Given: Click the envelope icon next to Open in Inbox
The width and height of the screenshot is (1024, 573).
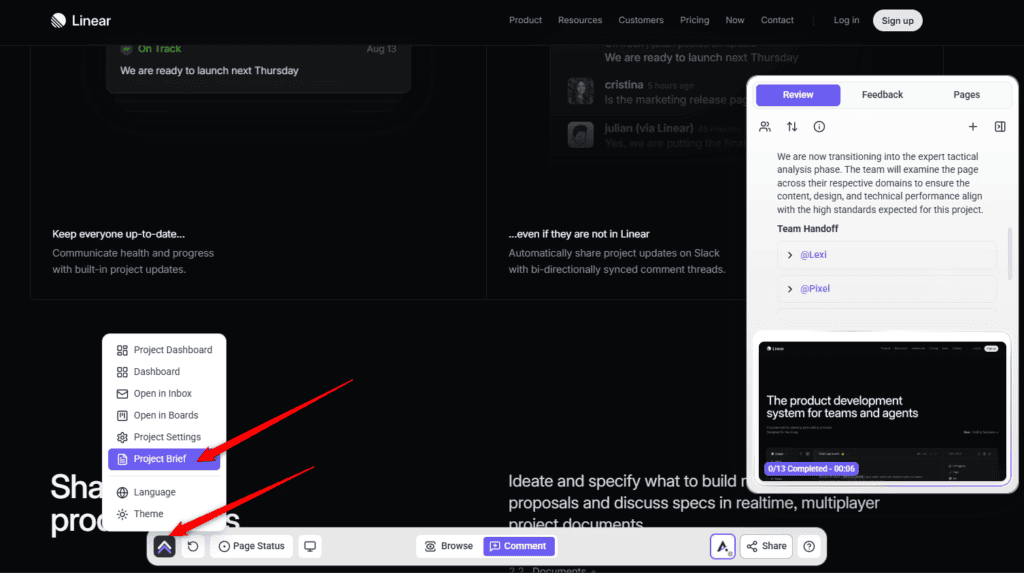Looking at the screenshot, I should [122, 394].
